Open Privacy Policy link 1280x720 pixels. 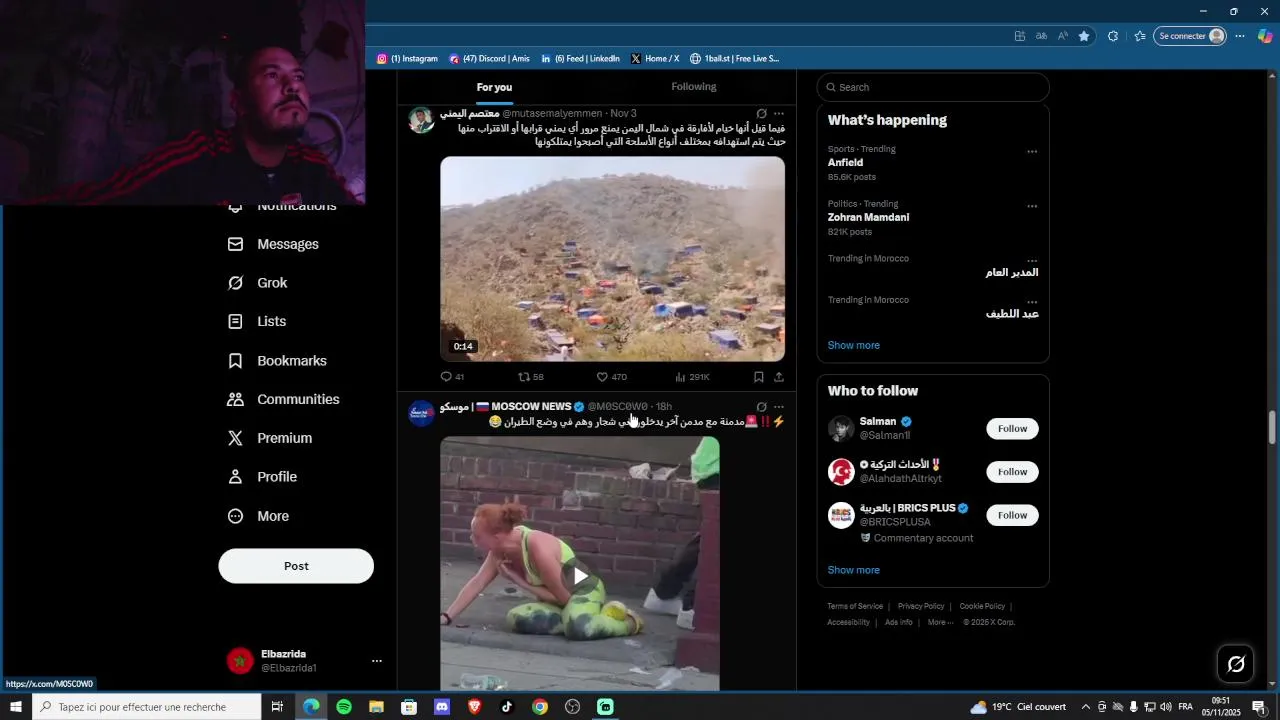coord(921,606)
